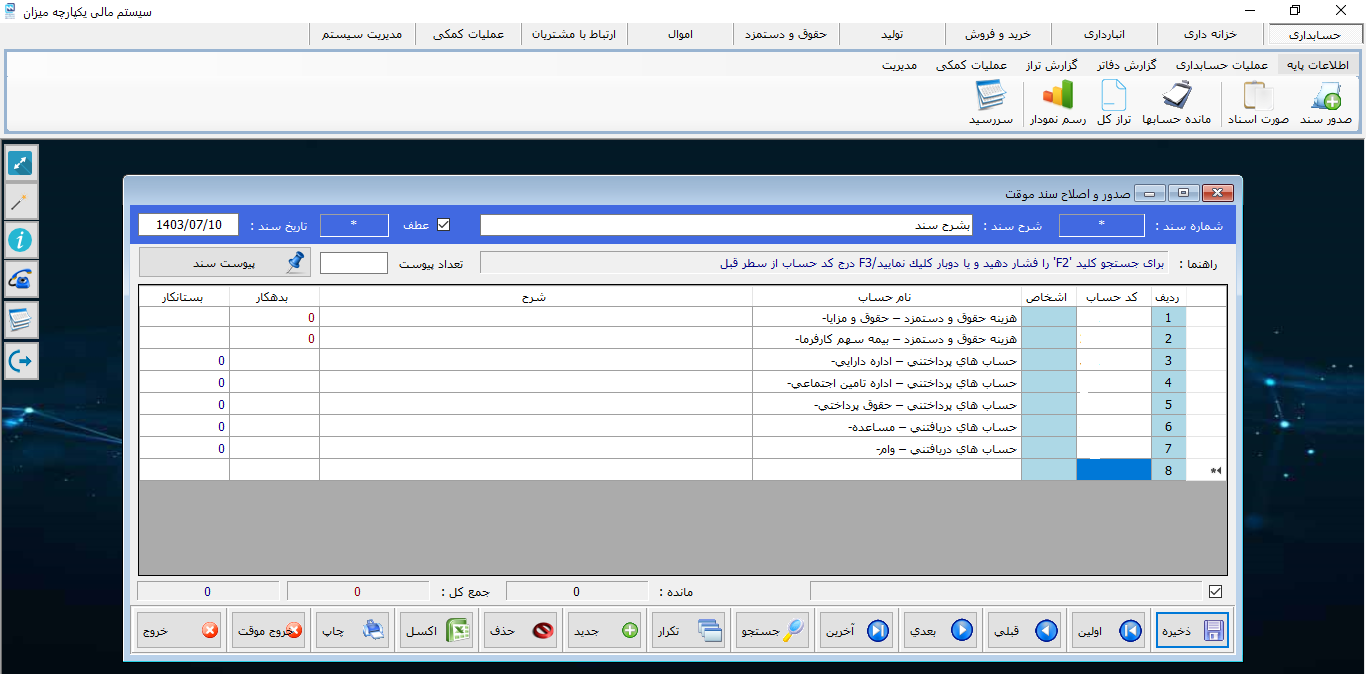This screenshot has height=674, width=1366.
Task: Open the حقوق و دستمزد menu
Action: click(x=787, y=33)
